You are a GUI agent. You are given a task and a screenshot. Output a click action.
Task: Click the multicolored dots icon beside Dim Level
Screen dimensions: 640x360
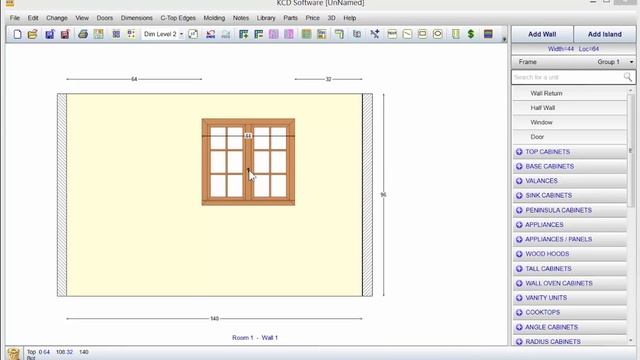click(131, 34)
